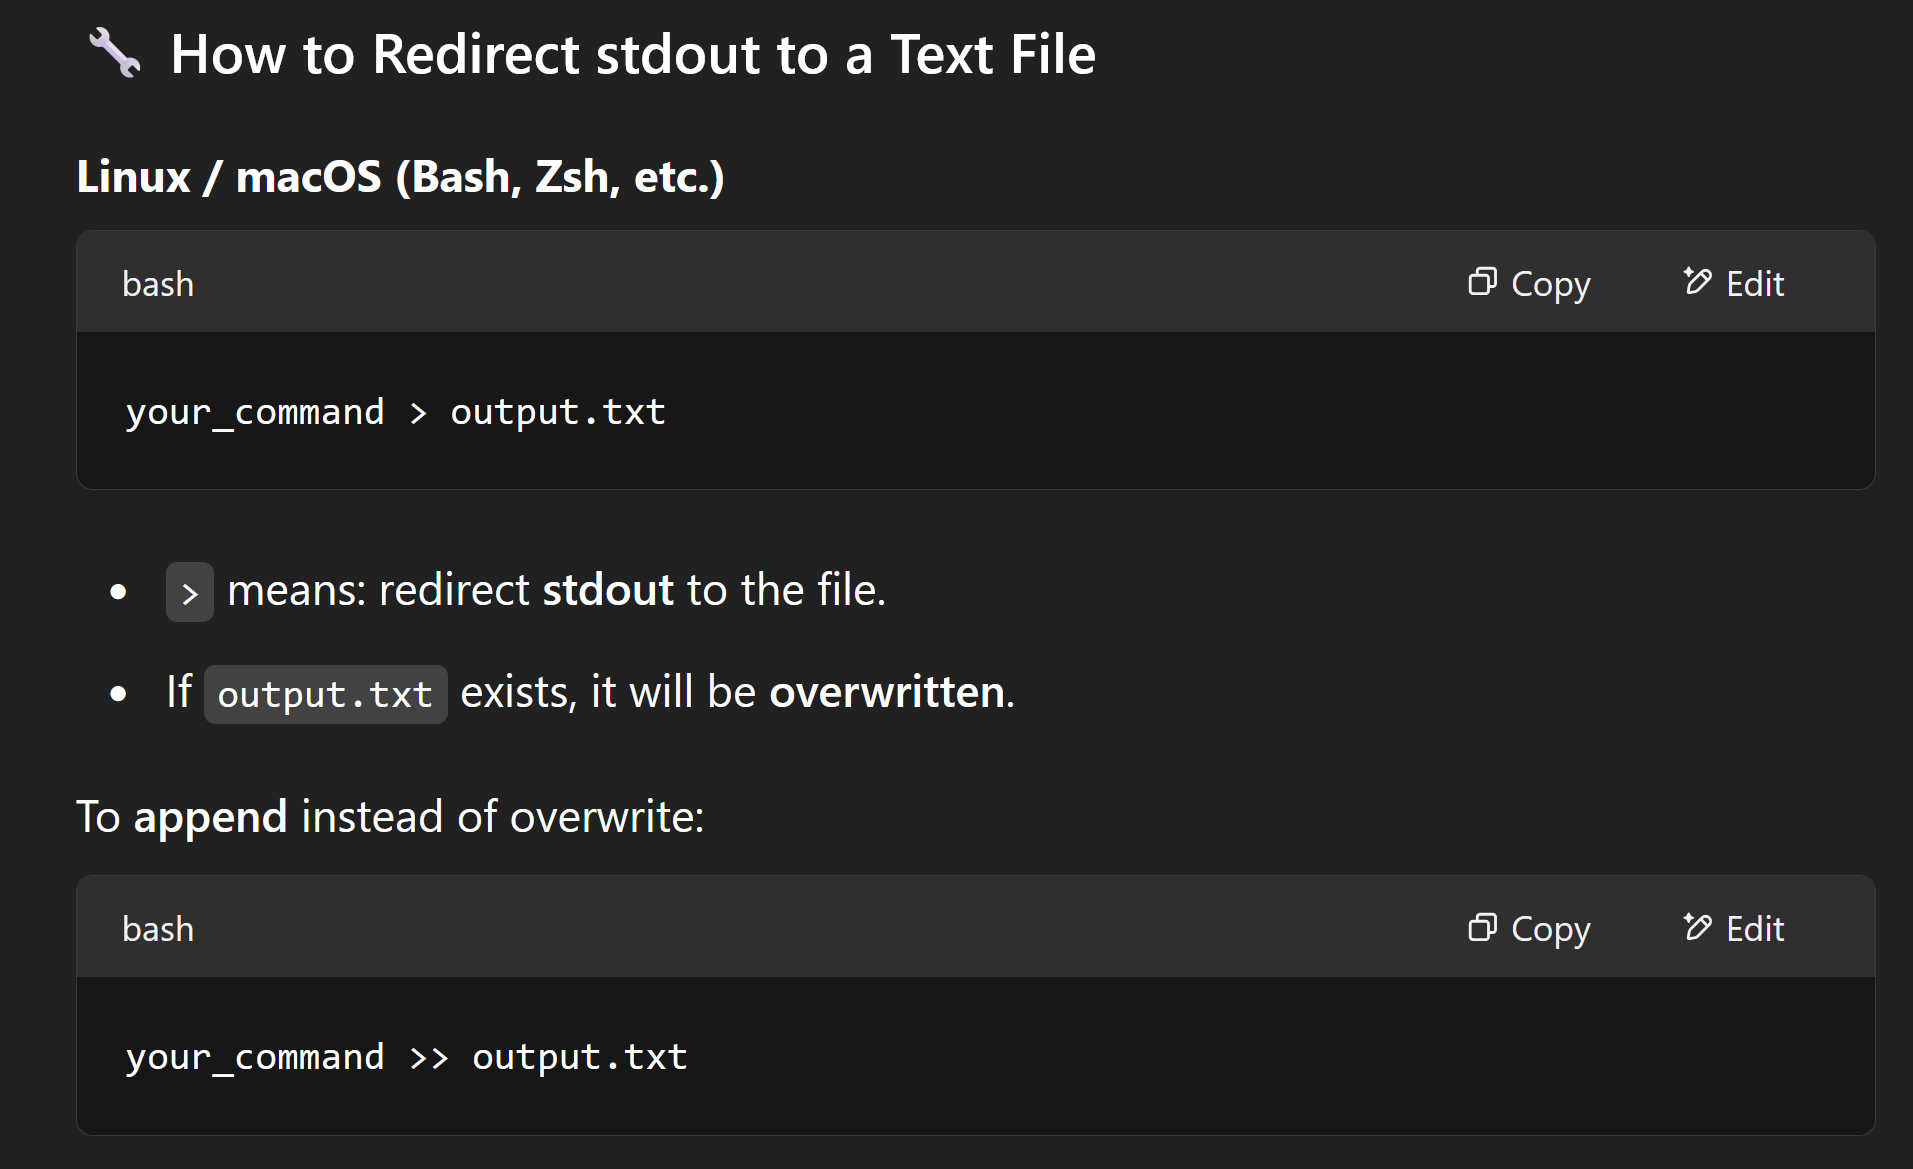Copy the first bash code block
Viewport: 1913px width, 1169px height.
point(1529,283)
